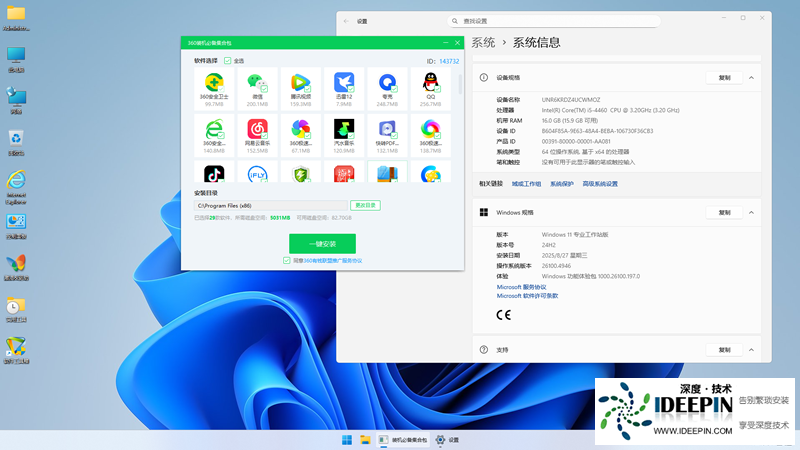This screenshot has width=800, height=450.
Task: Uncheck the 快转PDF checkbox
Action: (394, 136)
